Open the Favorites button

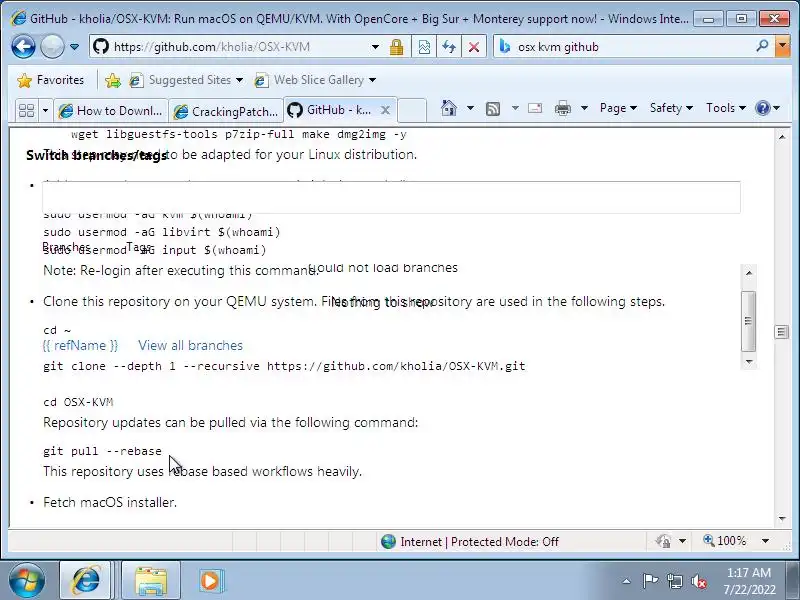pos(50,80)
